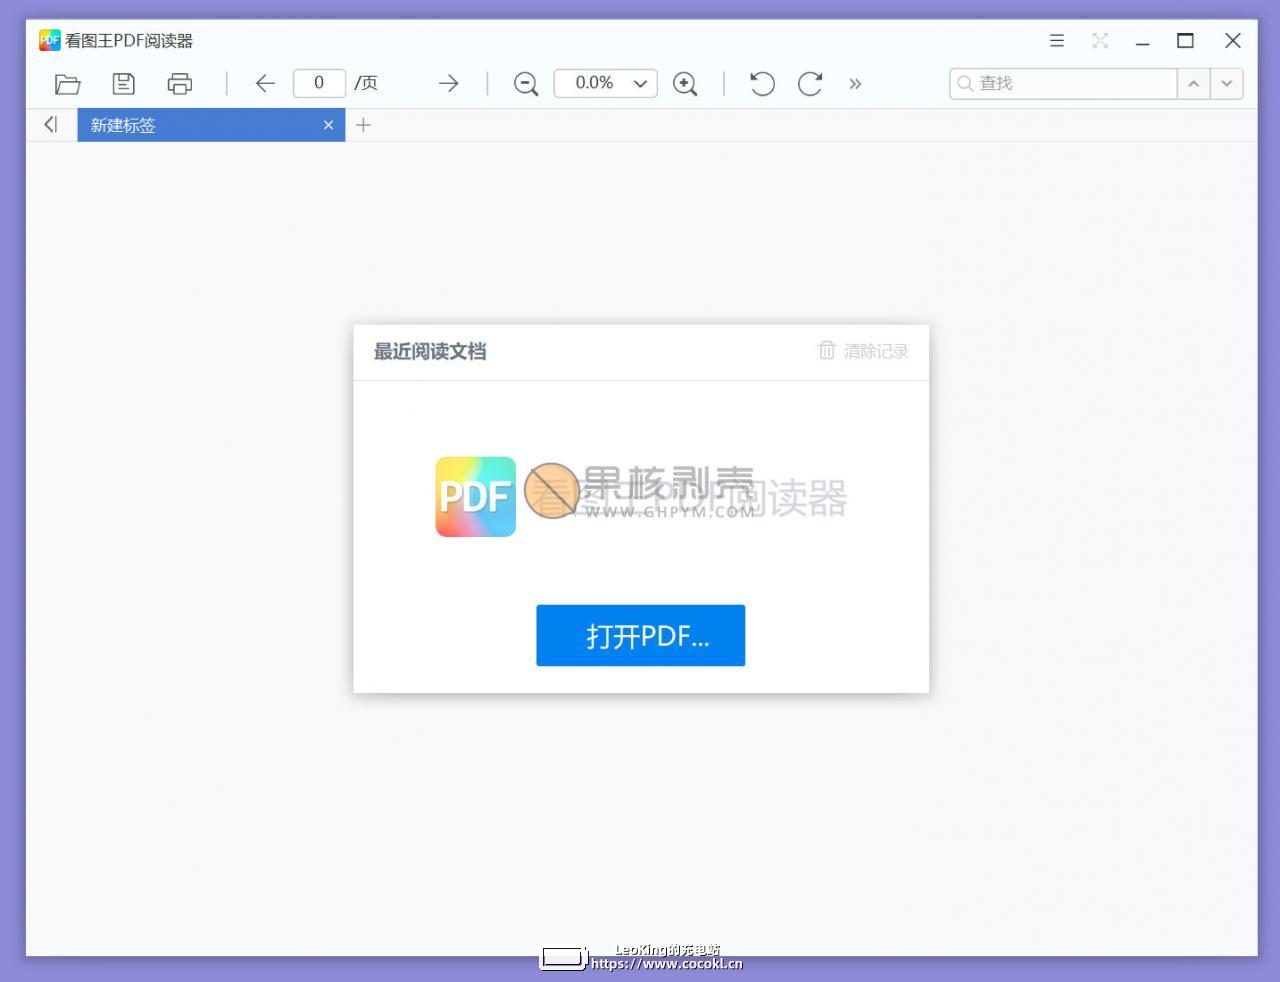Viewport: 1280px width, 982px height.
Task: Click the 打开PDF... button
Action: coord(641,635)
